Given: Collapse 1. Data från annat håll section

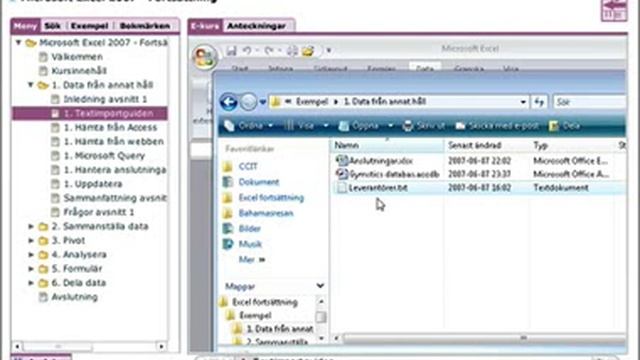Looking at the screenshot, I should pyautogui.click(x=31, y=85).
